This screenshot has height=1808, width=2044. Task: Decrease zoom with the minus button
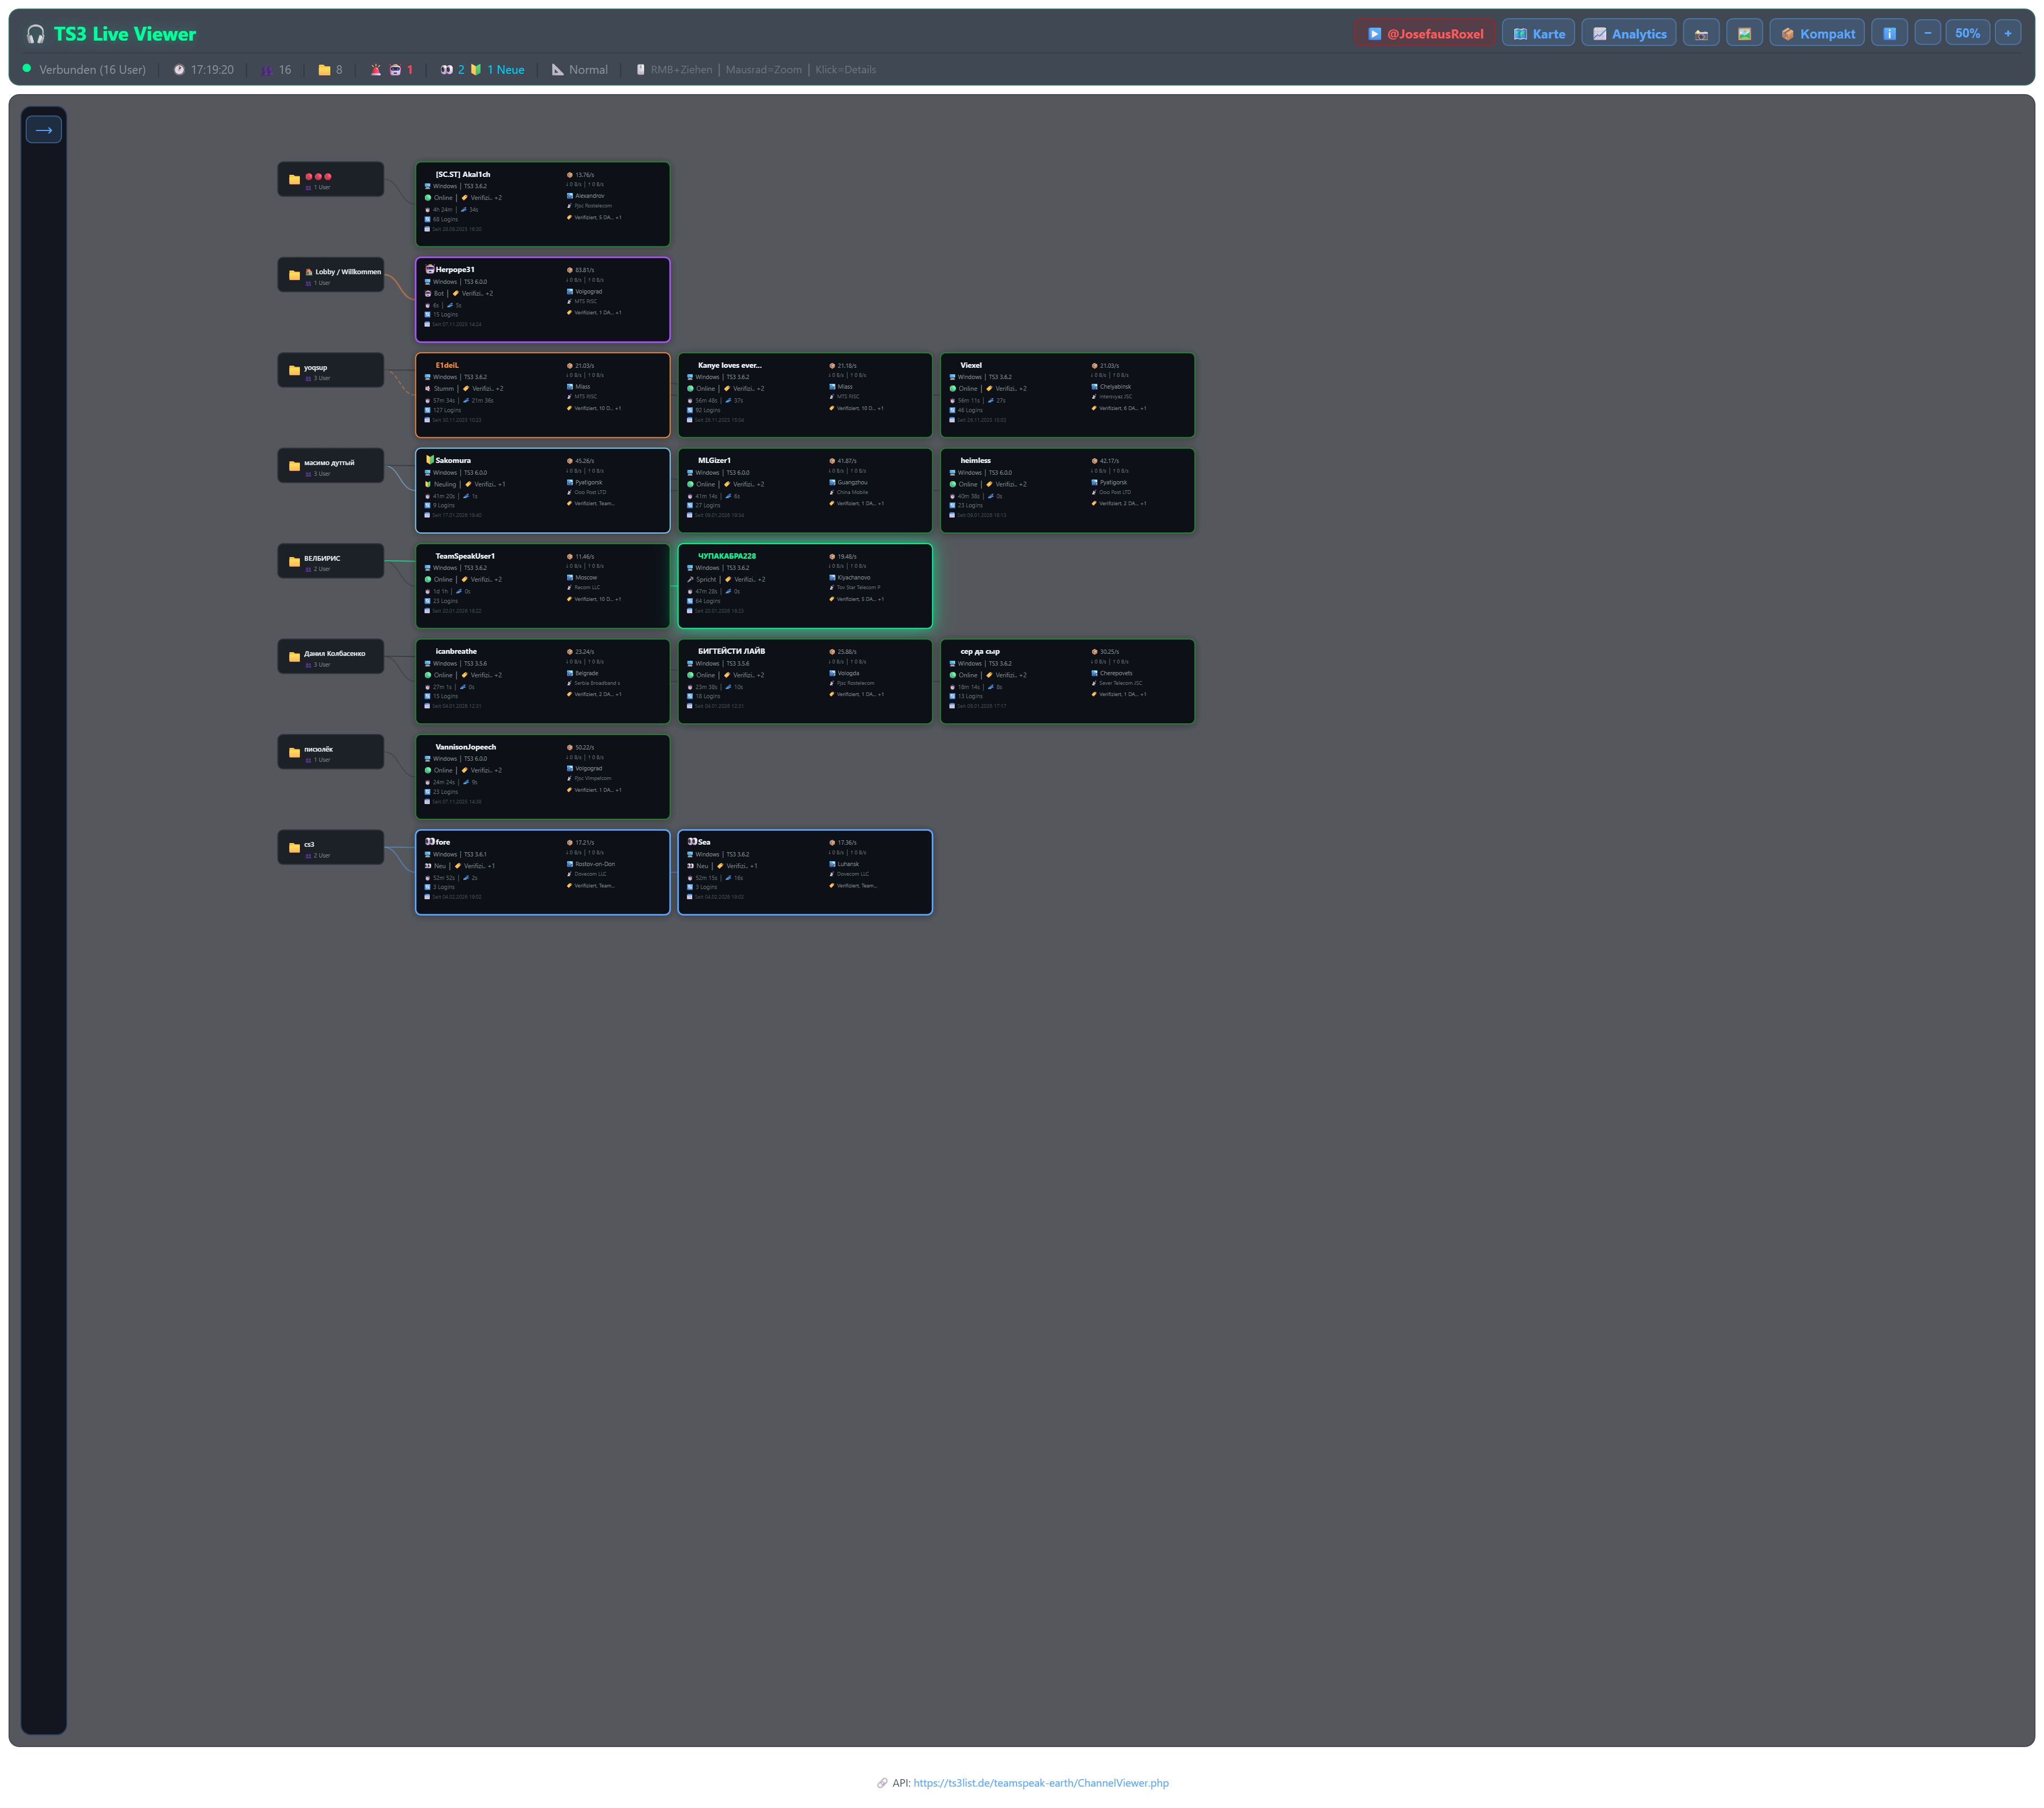point(1927,33)
